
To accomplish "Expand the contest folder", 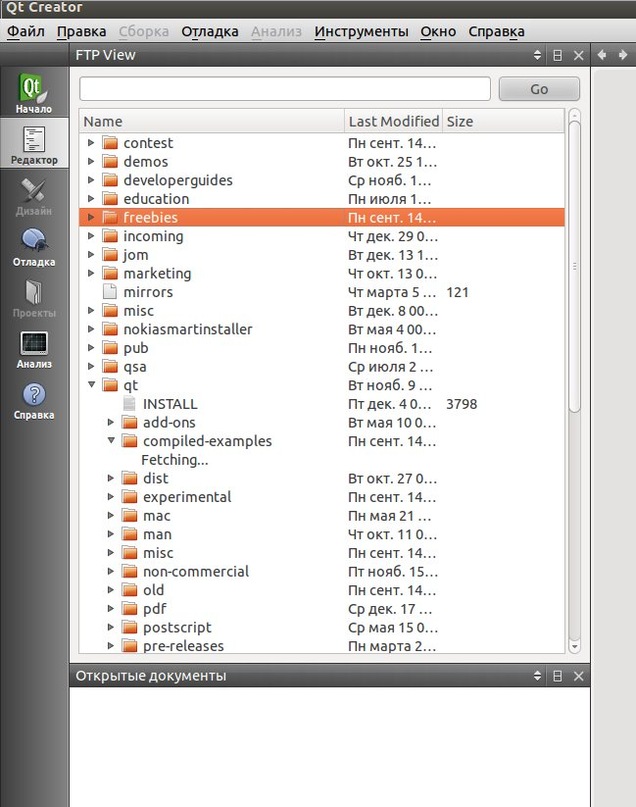I will [91, 143].
